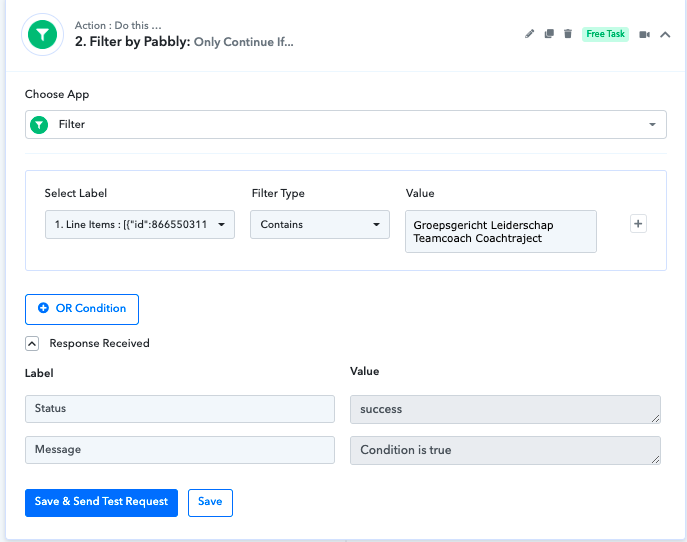Open the Select Label Line Items dropdown
The image size is (687, 542).
click(x=140, y=224)
